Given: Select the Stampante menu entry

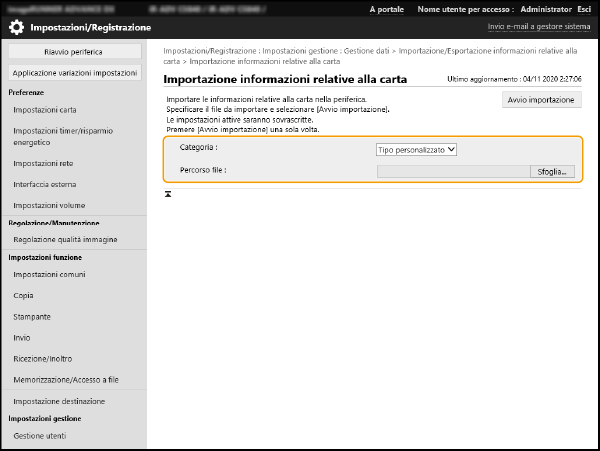Looking at the screenshot, I should [32, 316].
